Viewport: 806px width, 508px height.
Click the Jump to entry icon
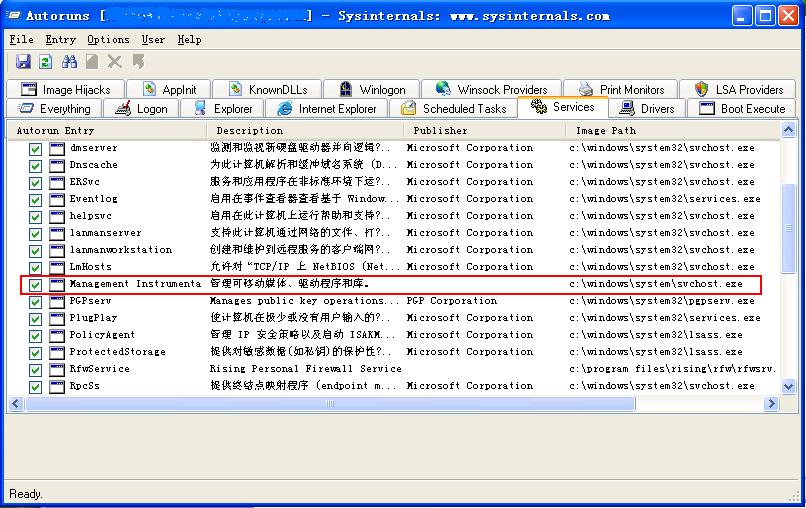[x=138, y=62]
